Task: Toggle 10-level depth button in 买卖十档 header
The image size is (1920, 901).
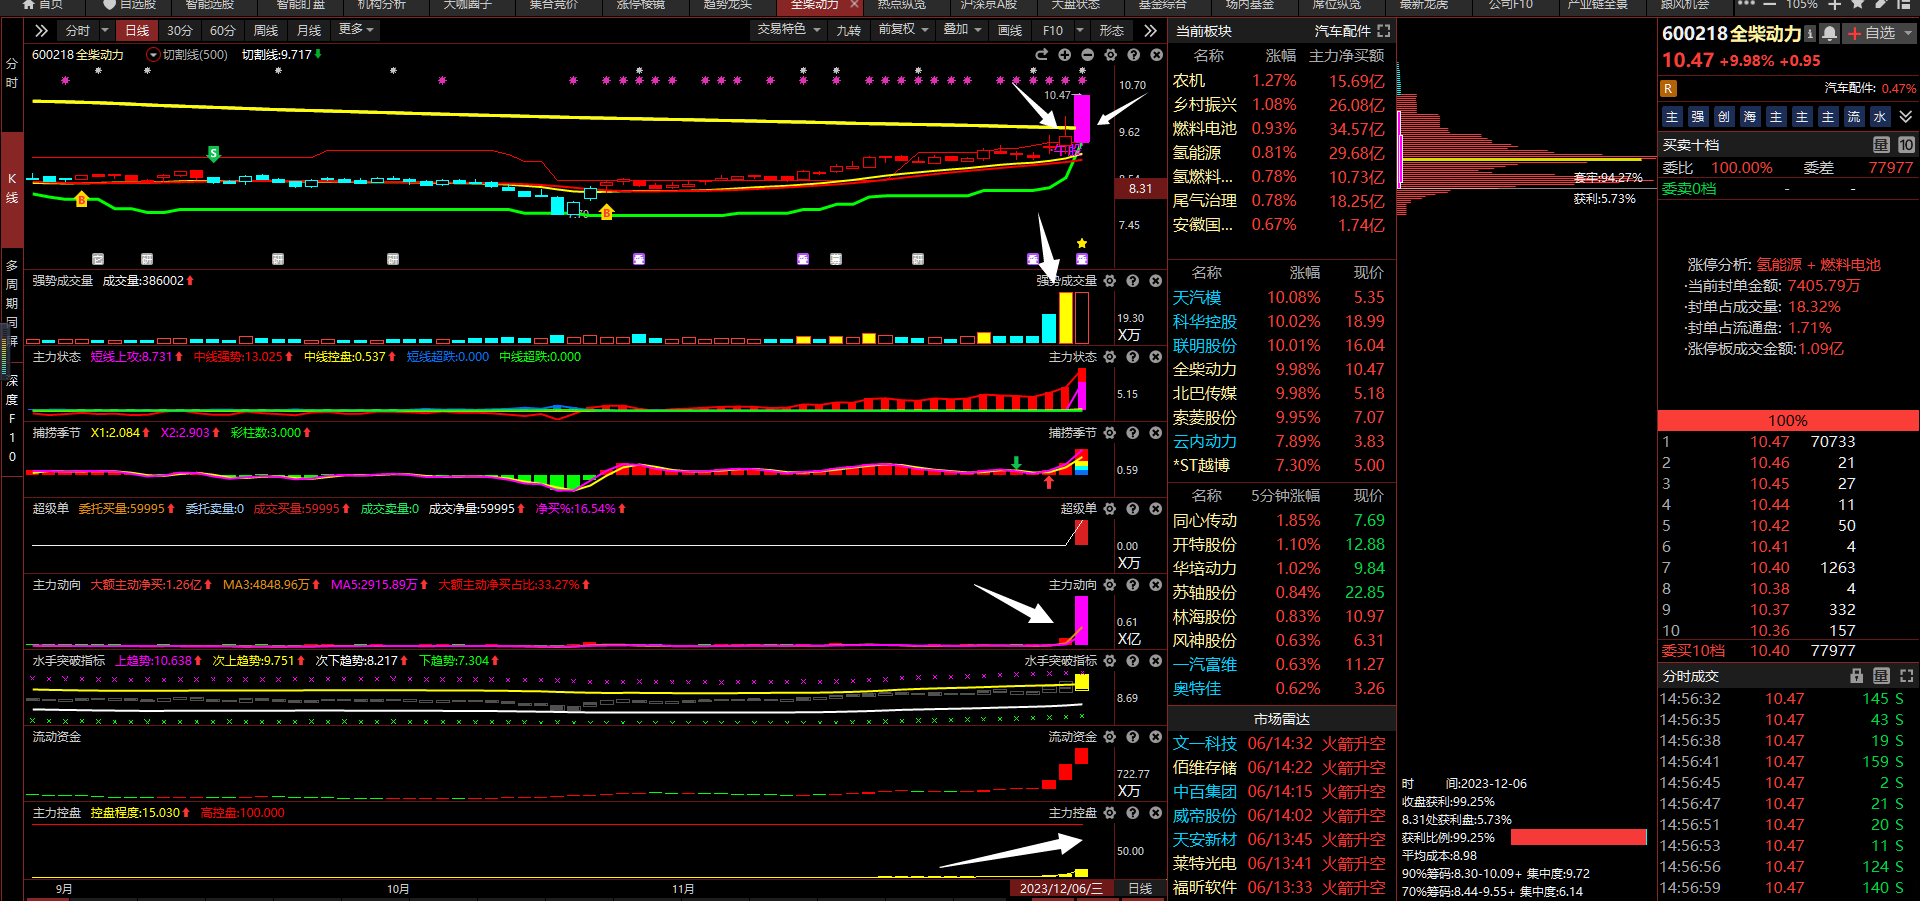Action: (x=1906, y=145)
